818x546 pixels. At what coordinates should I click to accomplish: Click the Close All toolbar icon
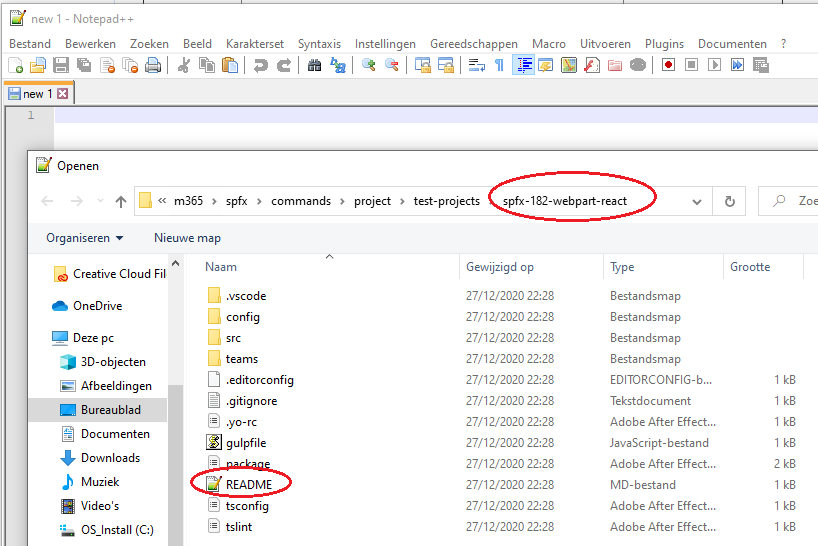point(130,65)
